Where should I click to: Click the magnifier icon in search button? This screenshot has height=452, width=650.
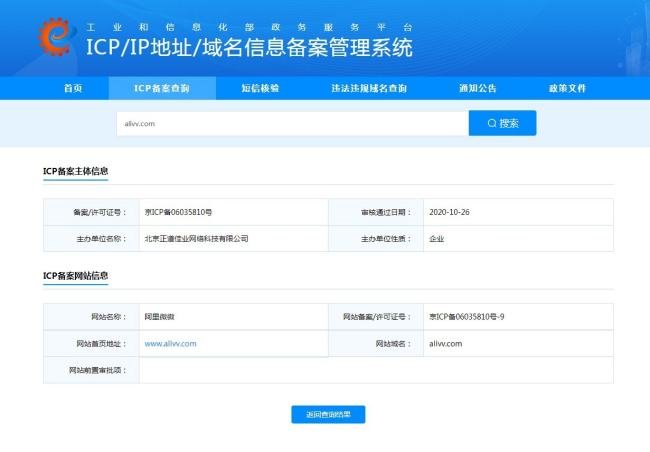tap(492, 123)
